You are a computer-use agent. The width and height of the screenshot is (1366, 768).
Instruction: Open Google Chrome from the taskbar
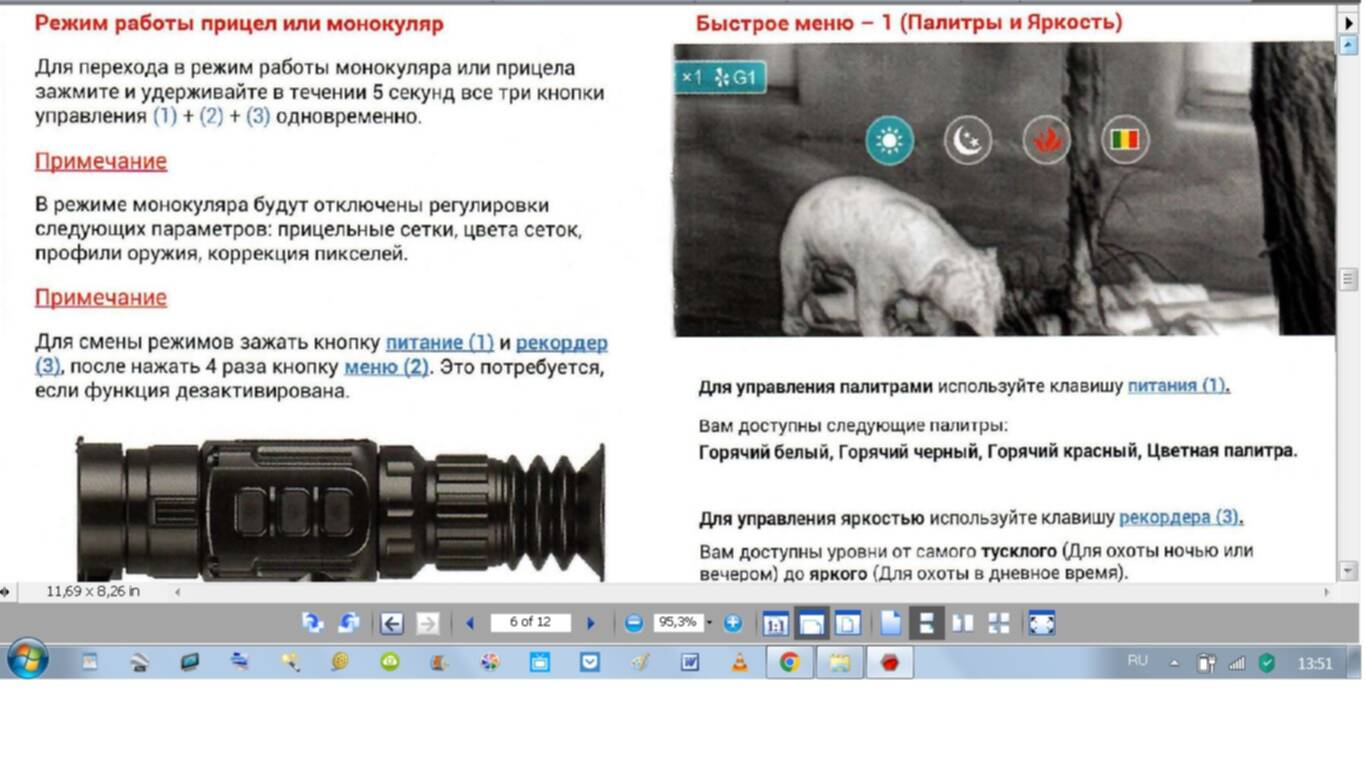coord(789,662)
